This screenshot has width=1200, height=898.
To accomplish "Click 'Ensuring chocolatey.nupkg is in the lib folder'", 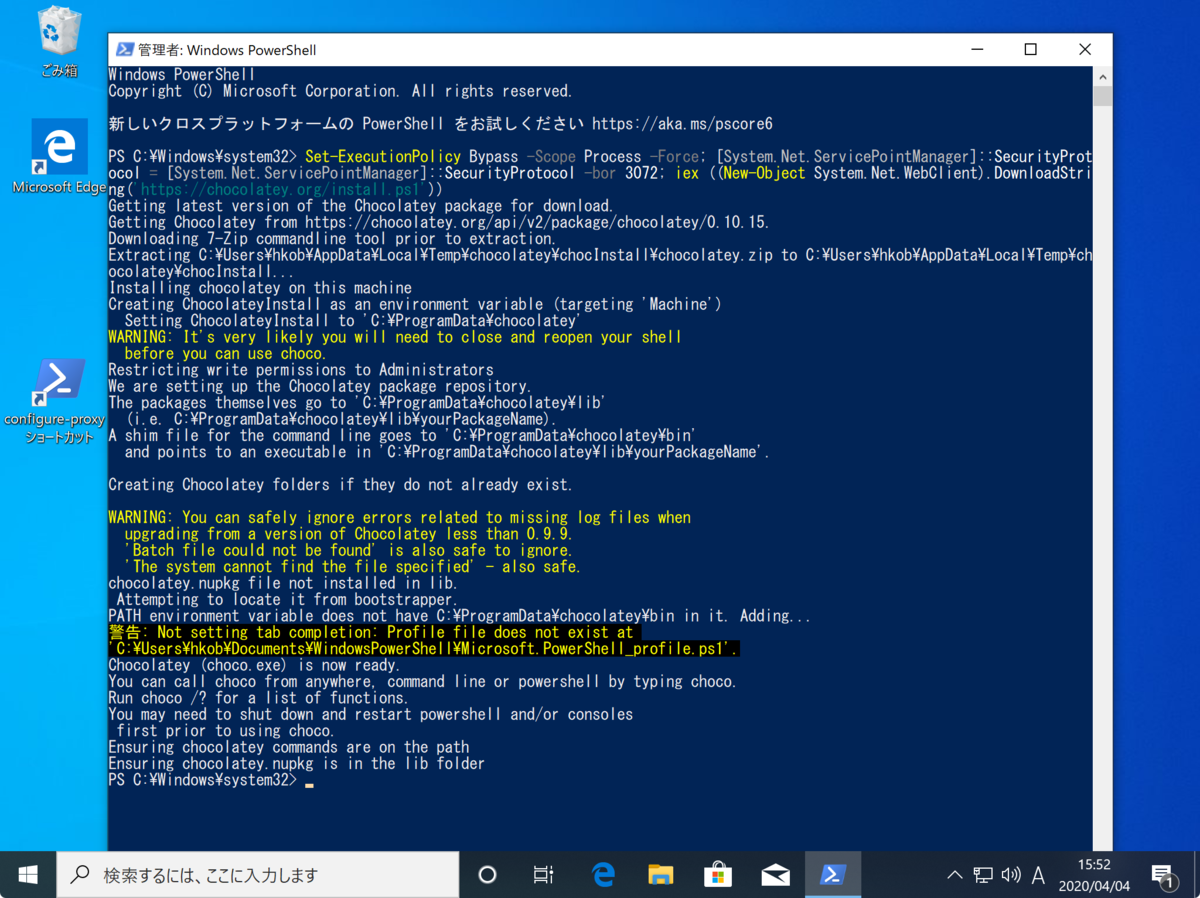I will pyautogui.click(x=296, y=764).
